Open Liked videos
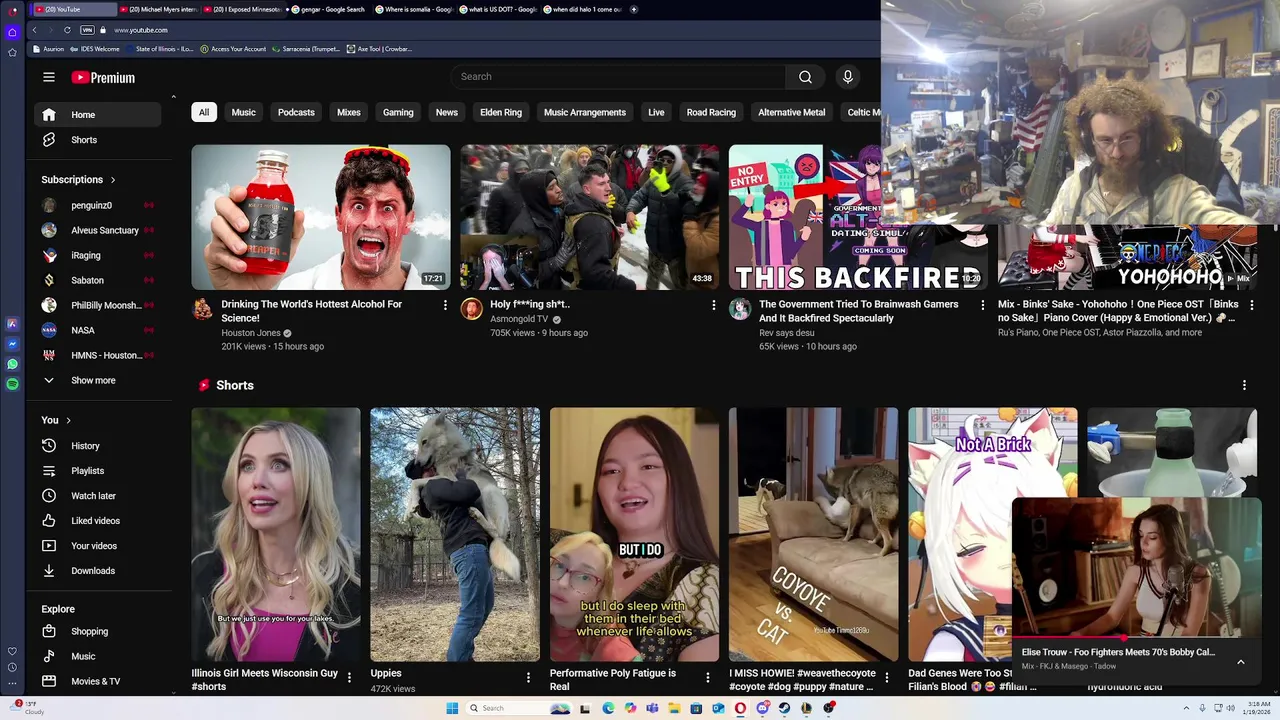 coord(98,521)
